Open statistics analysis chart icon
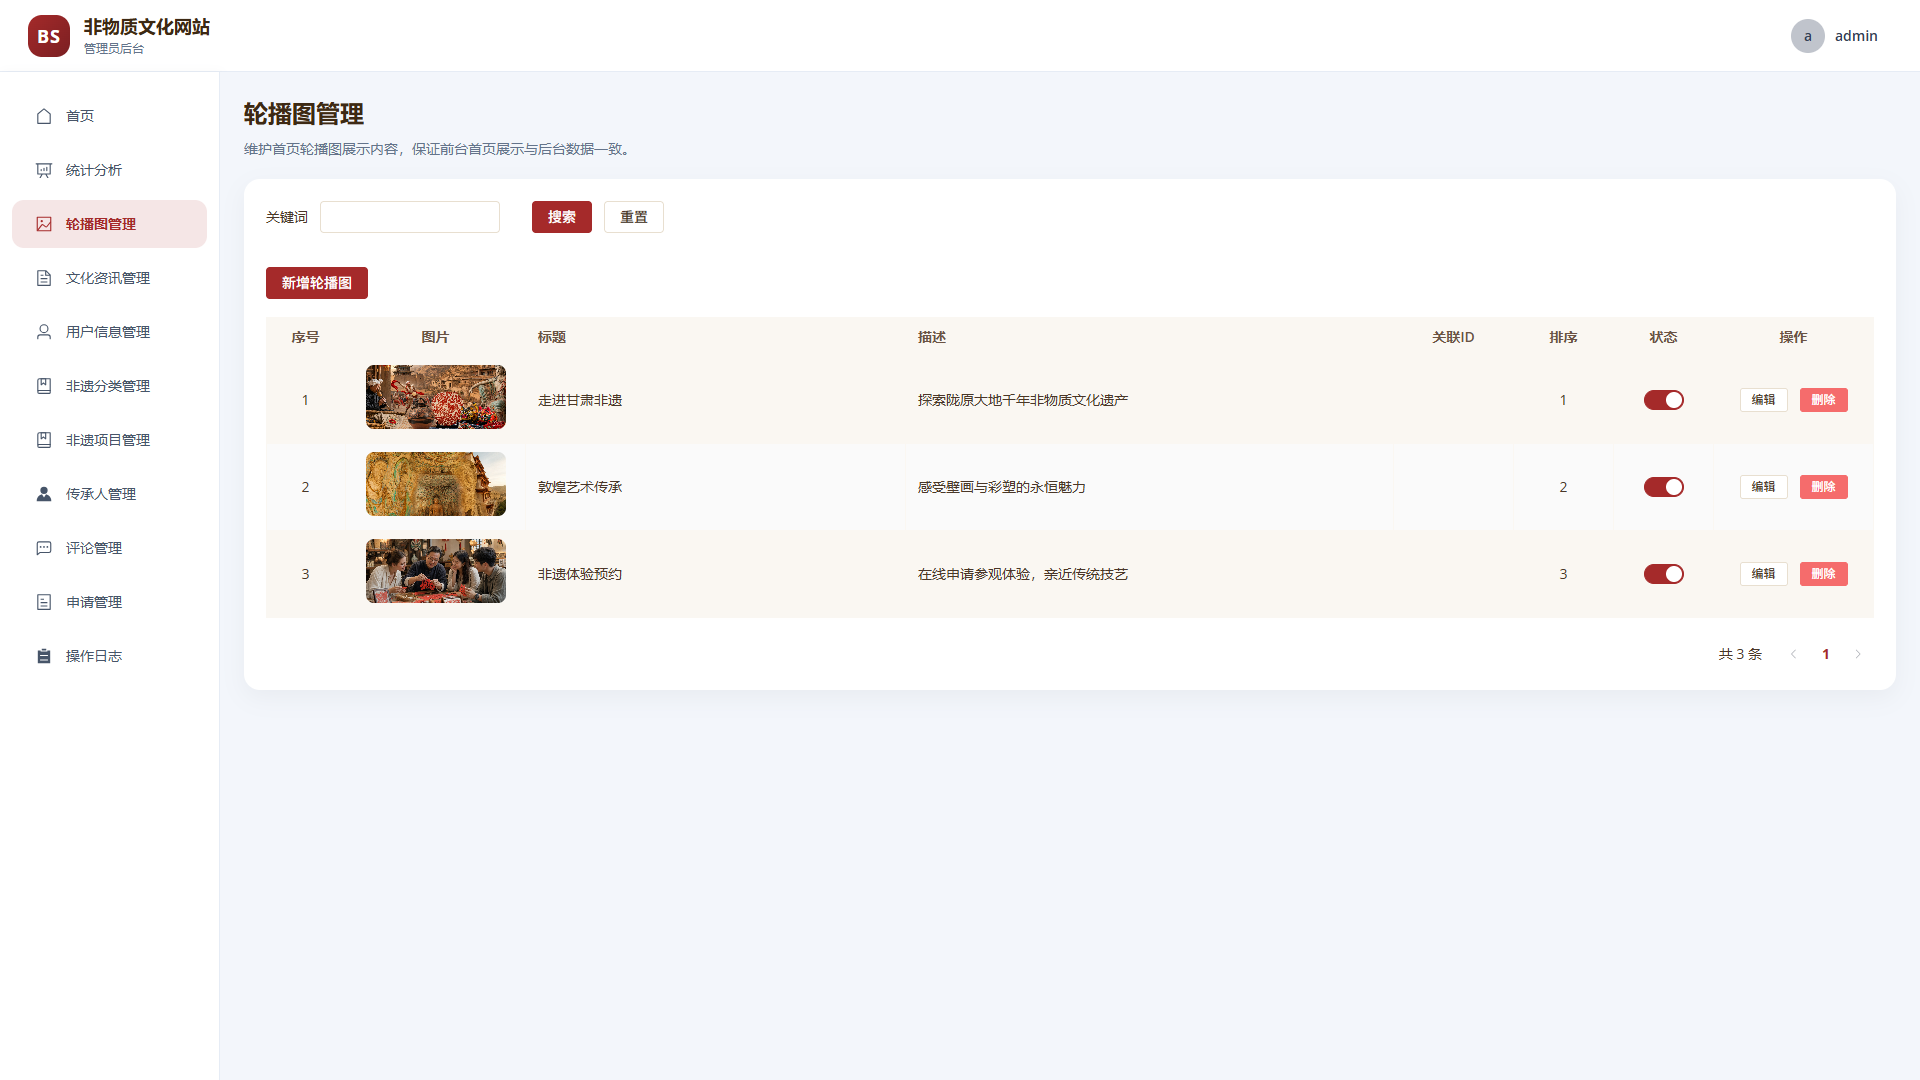The image size is (1920, 1080). point(44,170)
